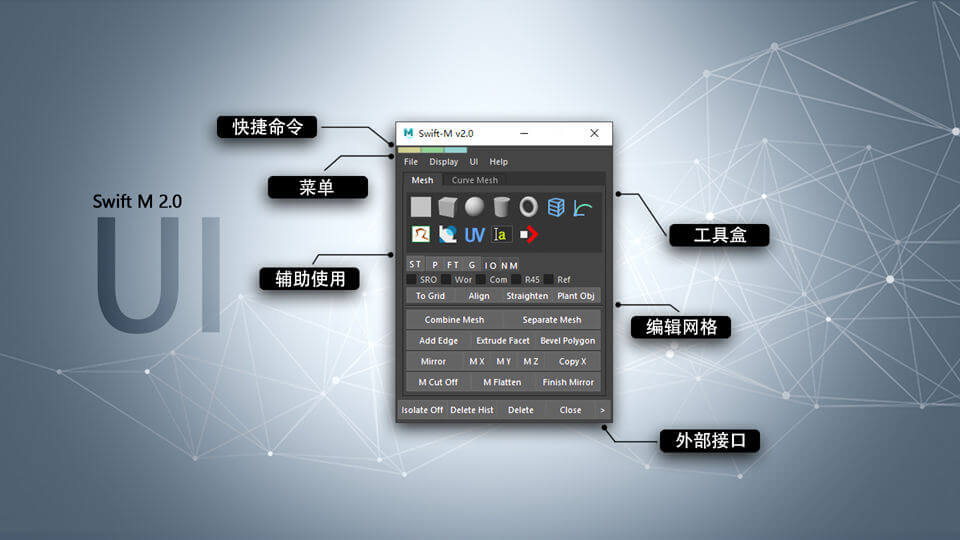
Task: Open the File menu
Action: [x=411, y=162]
